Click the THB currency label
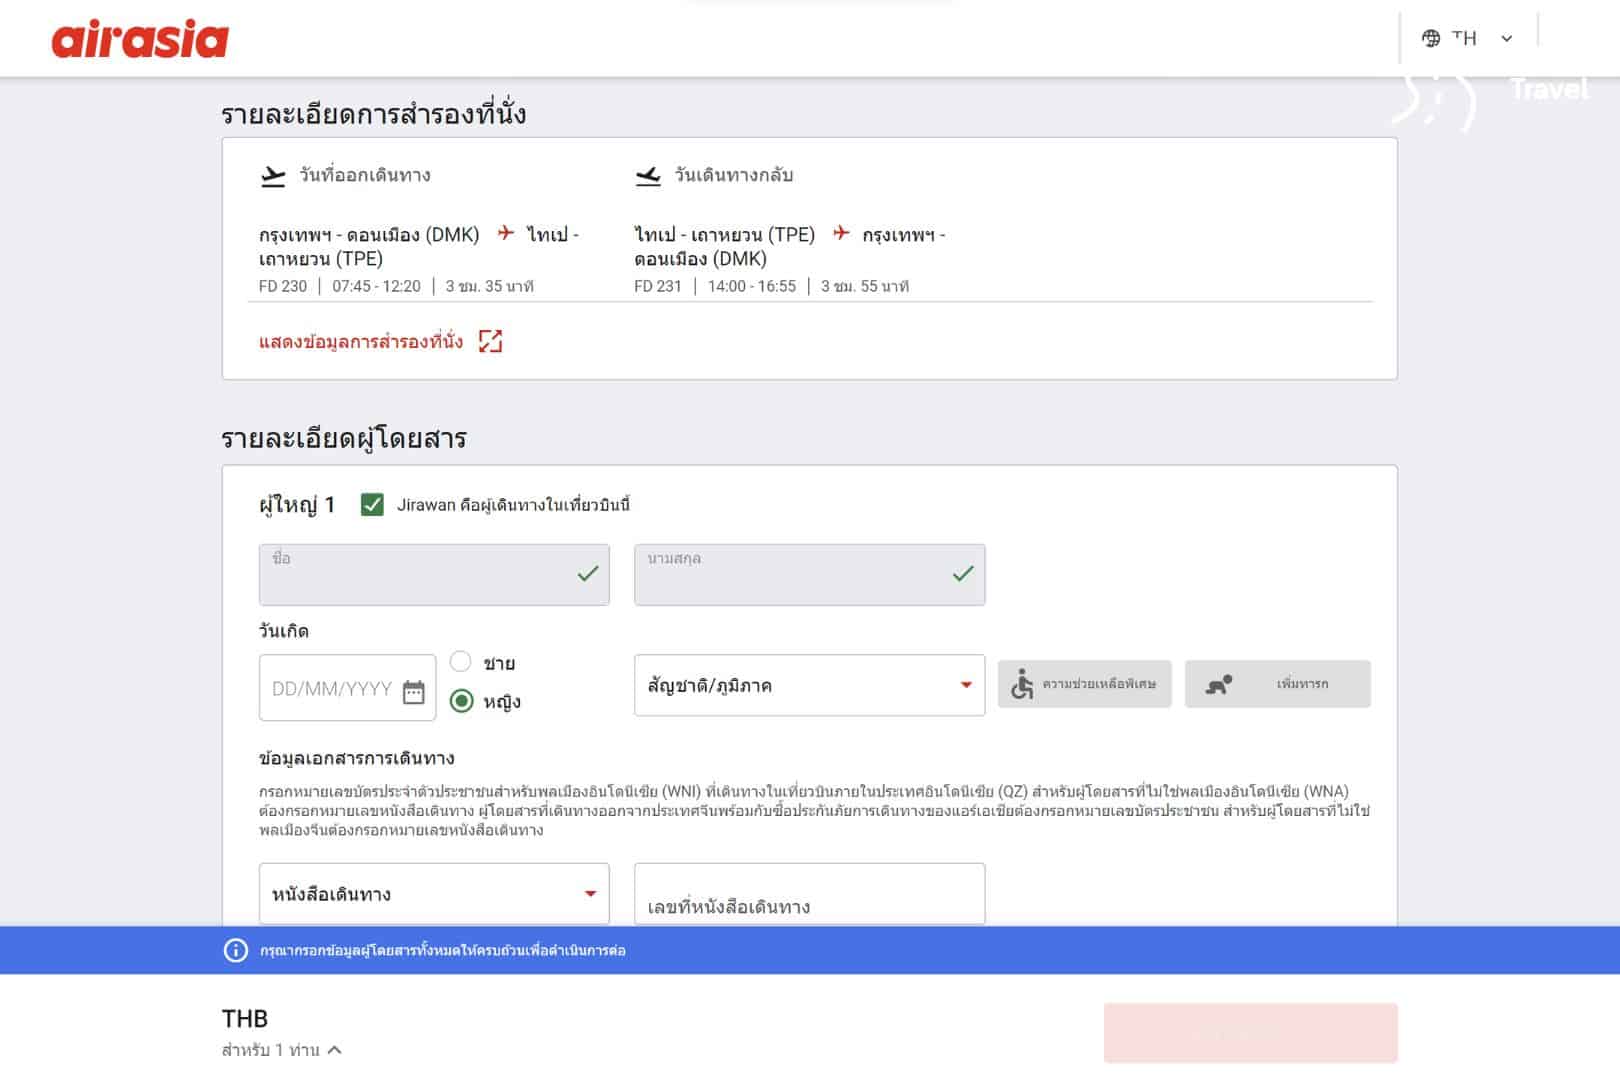Image resolution: width=1620 pixels, height=1080 pixels. coord(245,1019)
